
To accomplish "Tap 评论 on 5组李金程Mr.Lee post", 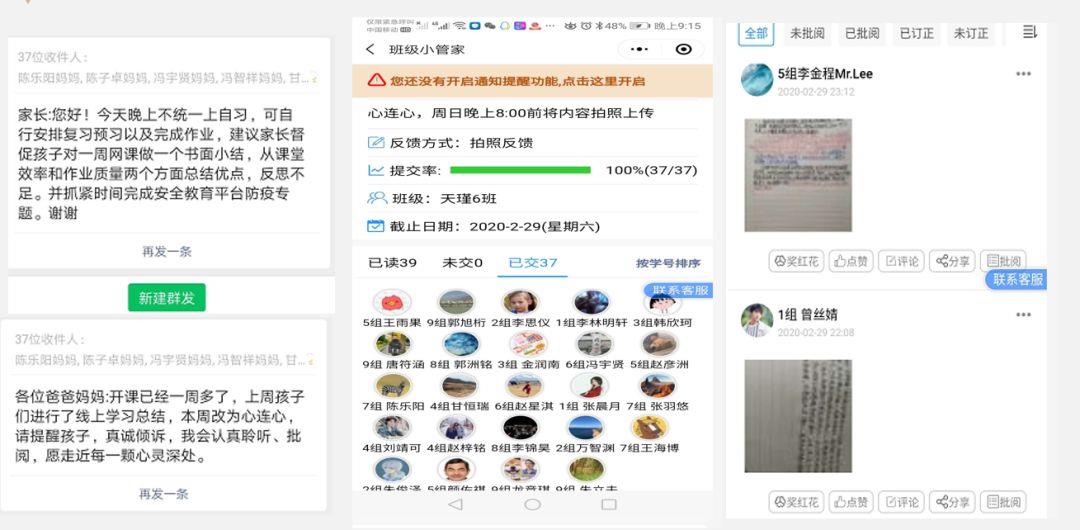I will [902, 261].
